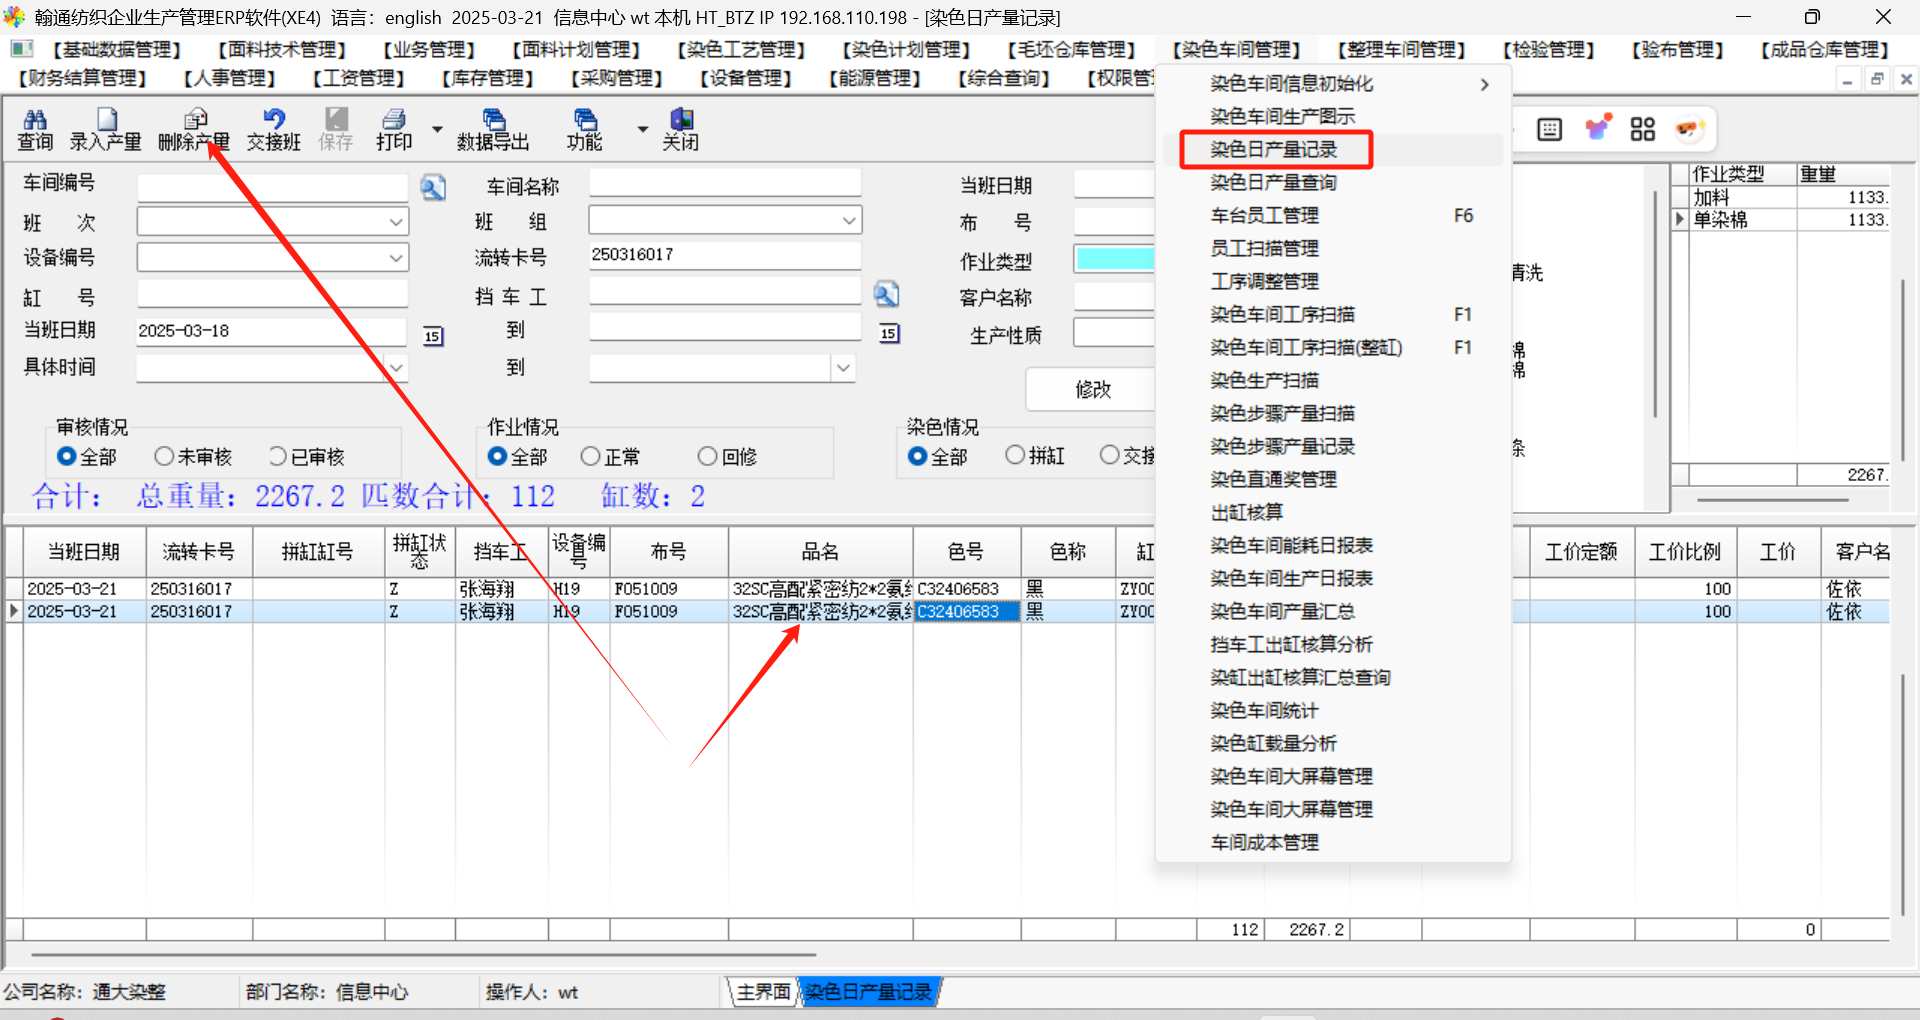Open the 班组 dropdown
The width and height of the screenshot is (1920, 1020).
coord(849,220)
